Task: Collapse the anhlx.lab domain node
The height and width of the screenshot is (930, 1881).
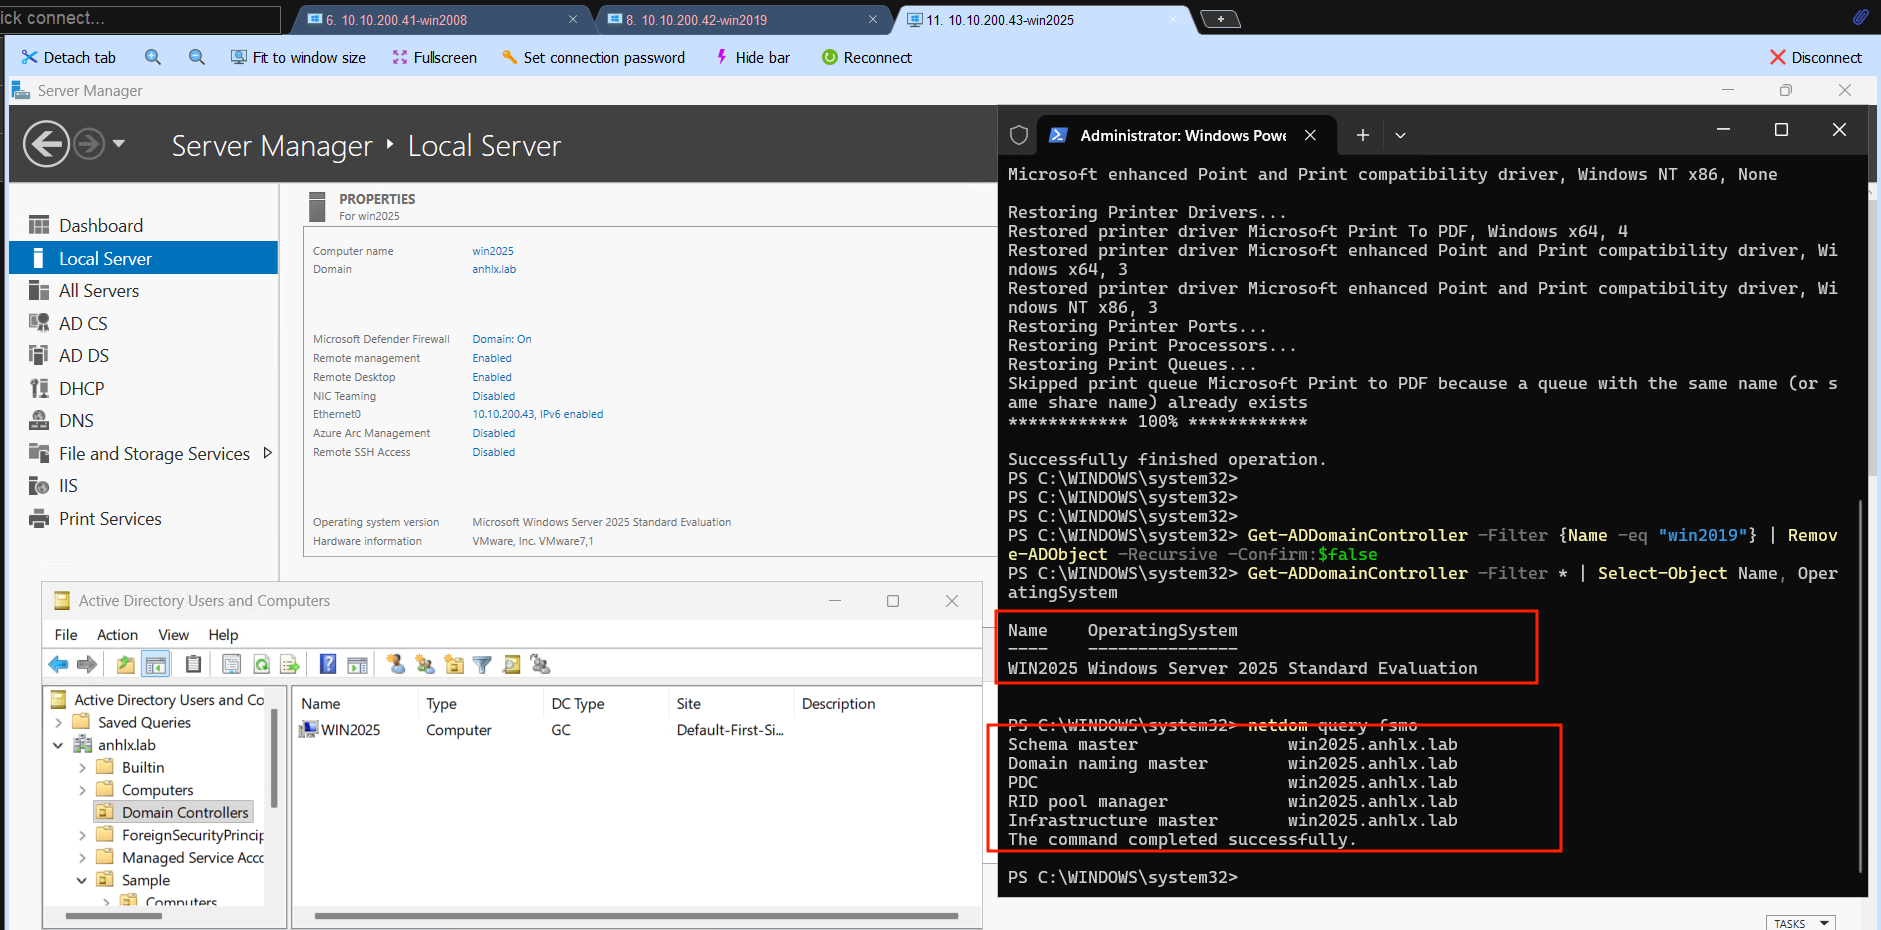Action: (59, 745)
